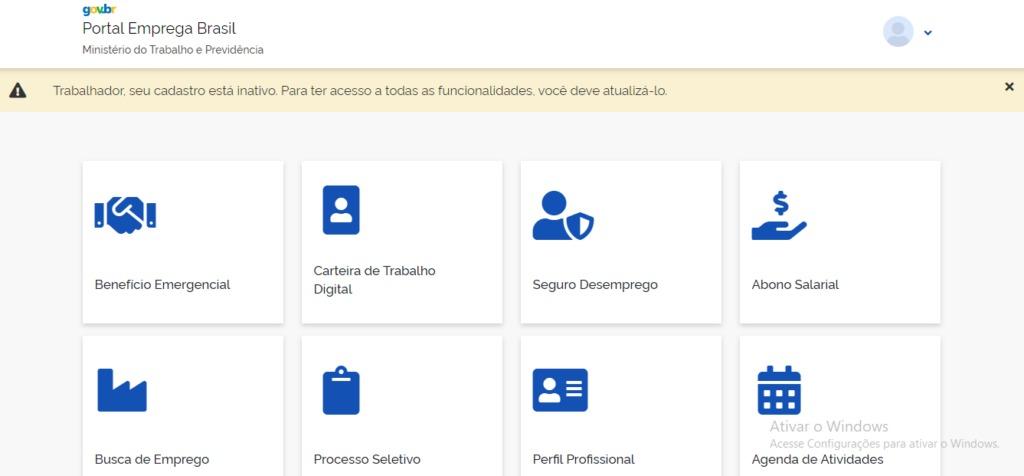Screen dimensions: 1024x476
Task: Open the Abono Salarial text label
Action: click(x=795, y=285)
